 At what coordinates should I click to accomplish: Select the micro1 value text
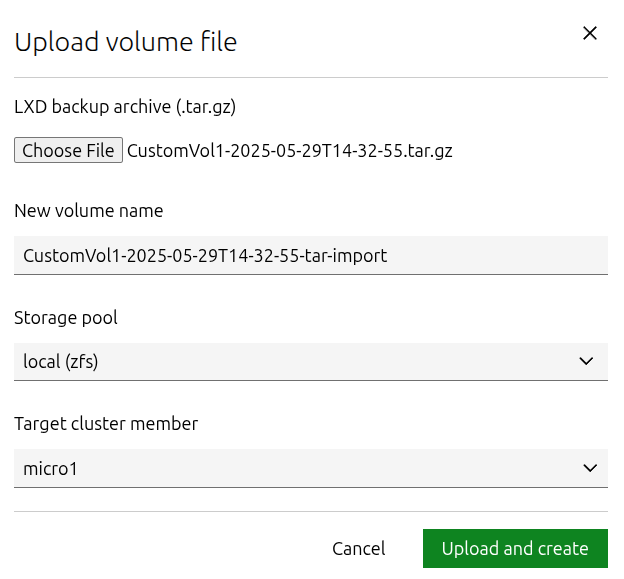50,468
